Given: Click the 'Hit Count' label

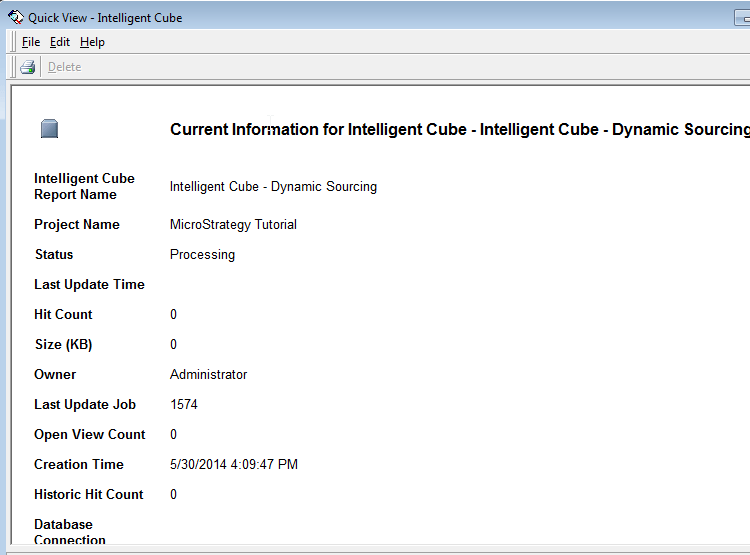Looking at the screenshot, I should [x=63, y=315].
